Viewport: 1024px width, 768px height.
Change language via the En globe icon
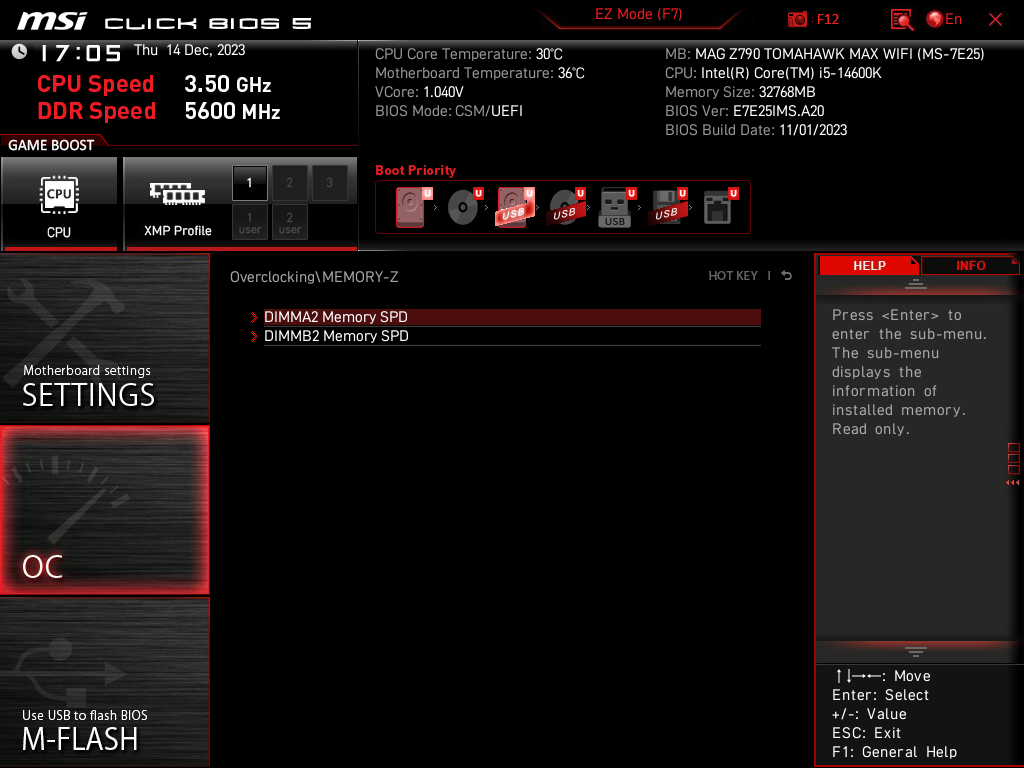coord(944,19)
